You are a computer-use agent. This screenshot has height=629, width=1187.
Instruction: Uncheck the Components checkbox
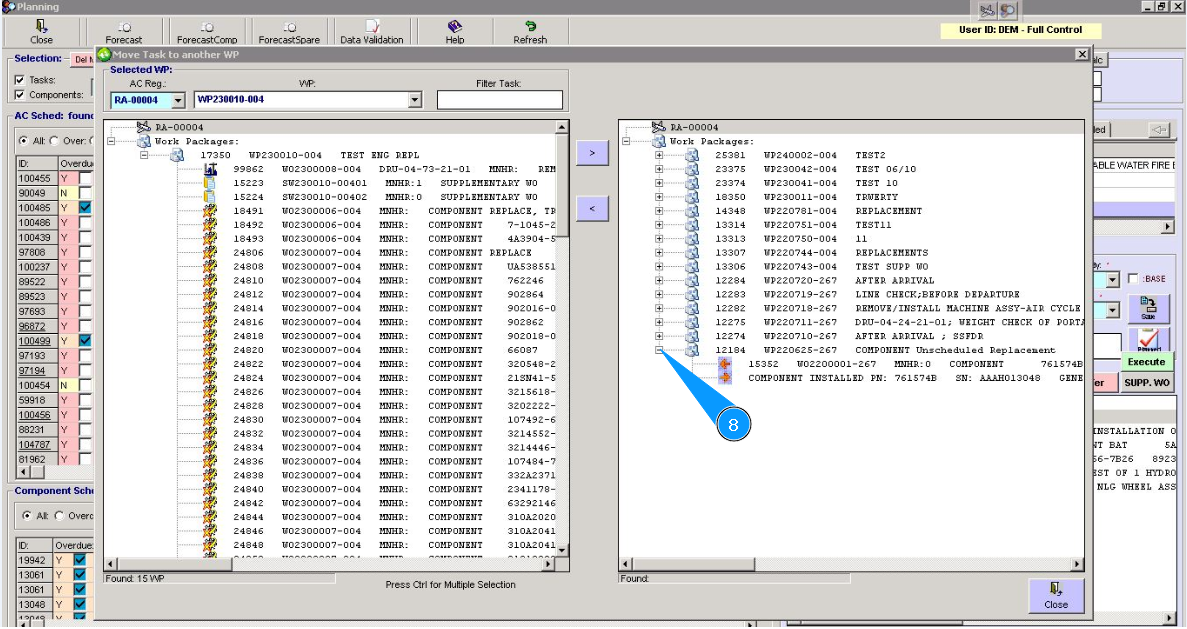(x=20, y=95)
